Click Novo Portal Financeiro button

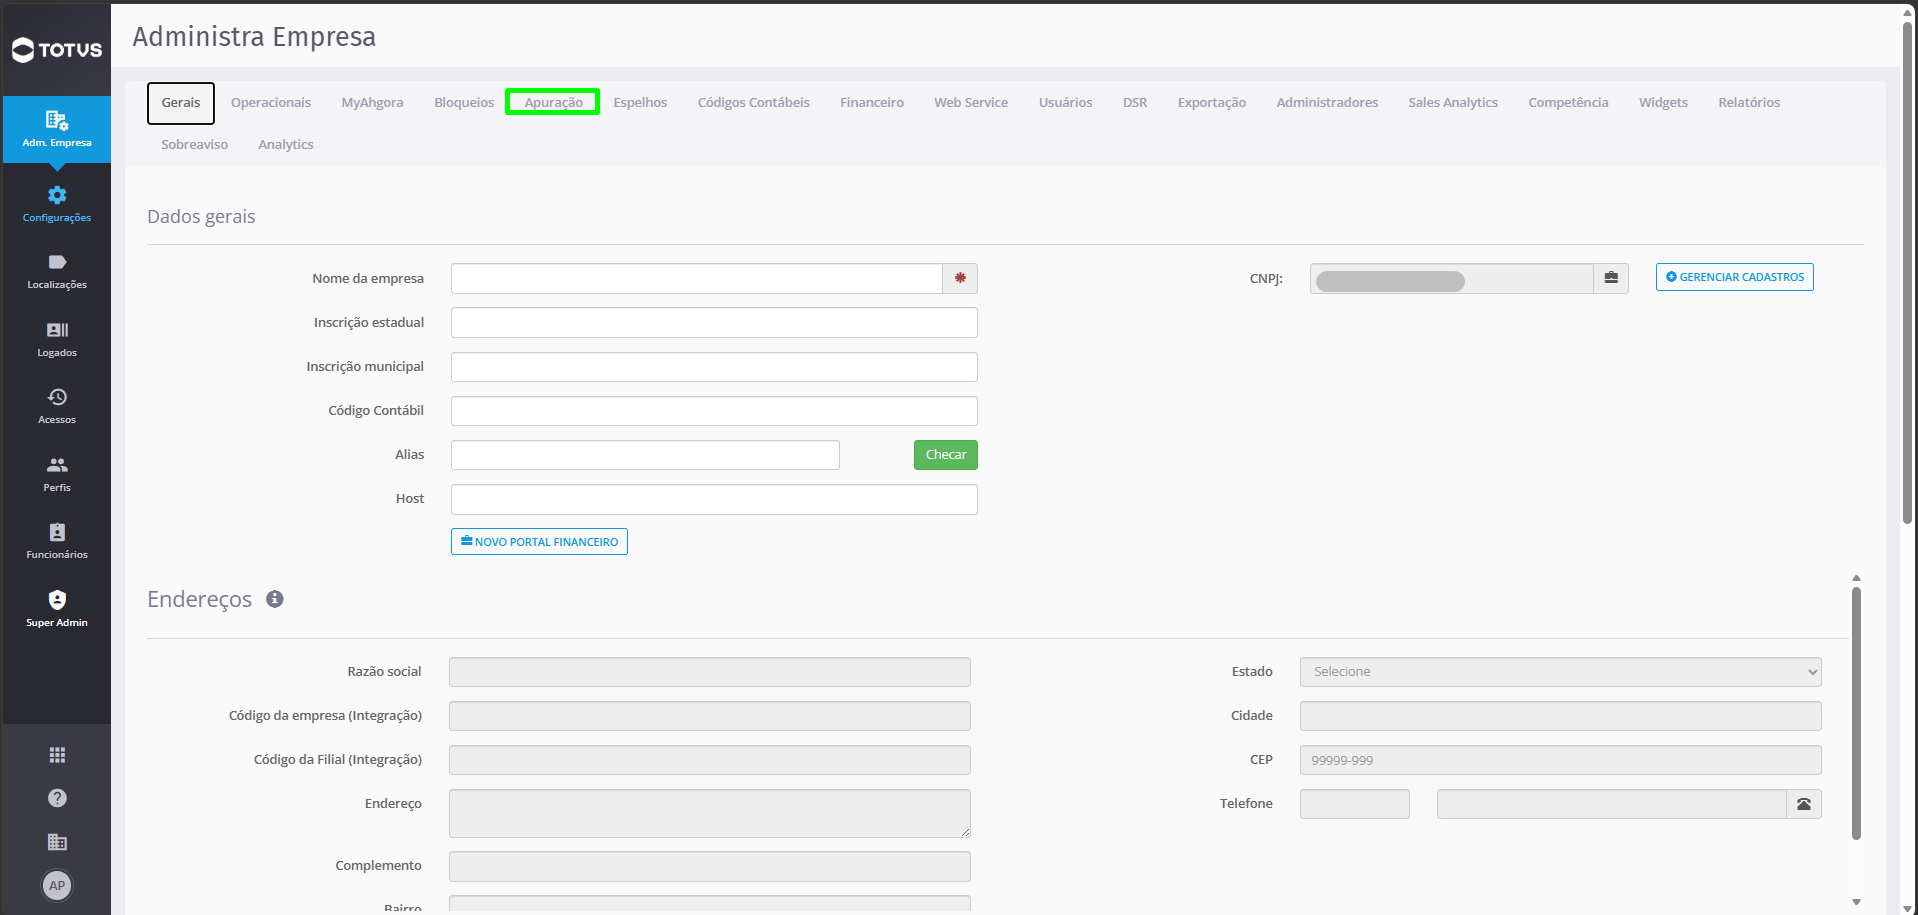click(539, 542)
